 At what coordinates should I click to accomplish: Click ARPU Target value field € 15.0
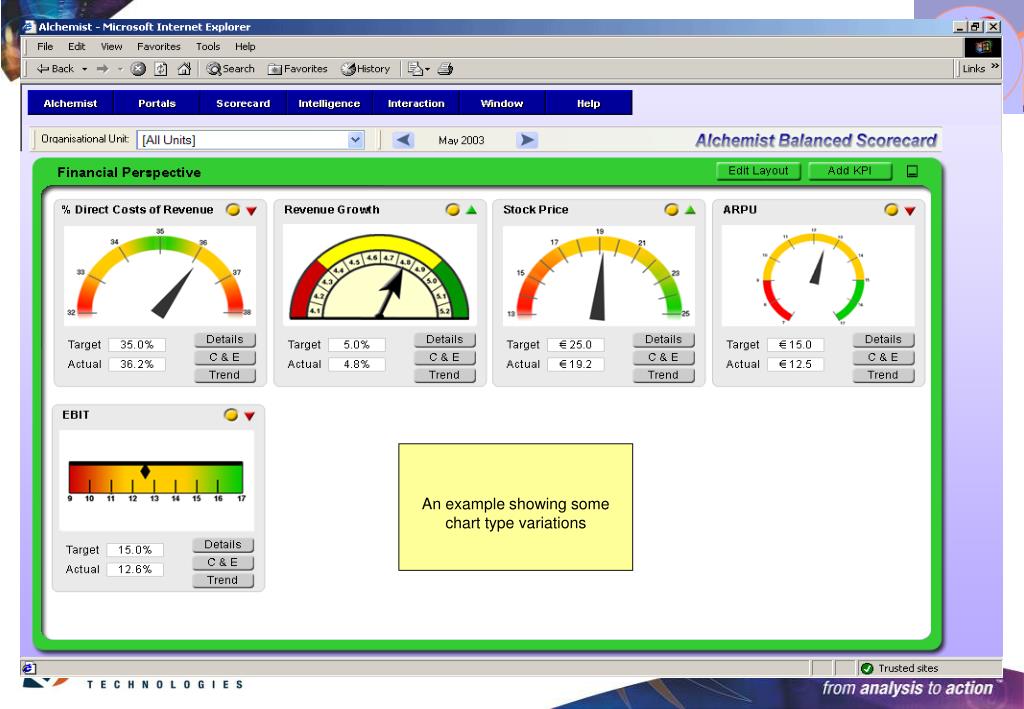[x=795, y=345]
